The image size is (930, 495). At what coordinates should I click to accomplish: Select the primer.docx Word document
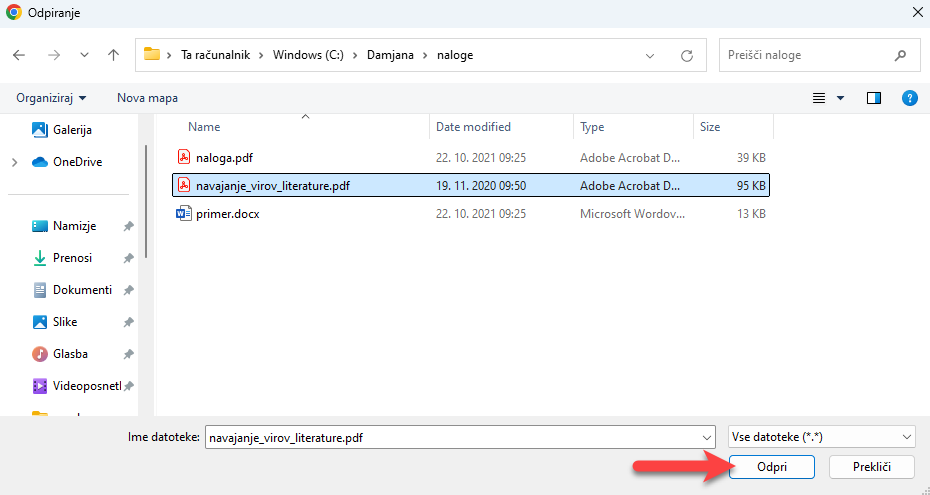227,214
